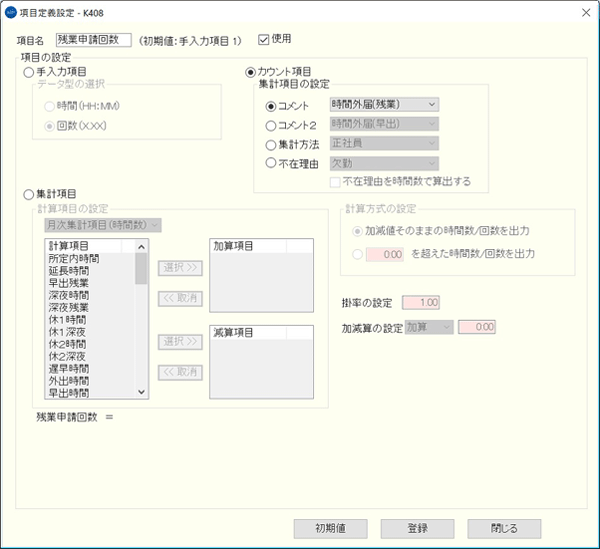Screen dimensions: 600x549
Task: Choose the 集計方法 radio option
Action: tap(270, 144)
